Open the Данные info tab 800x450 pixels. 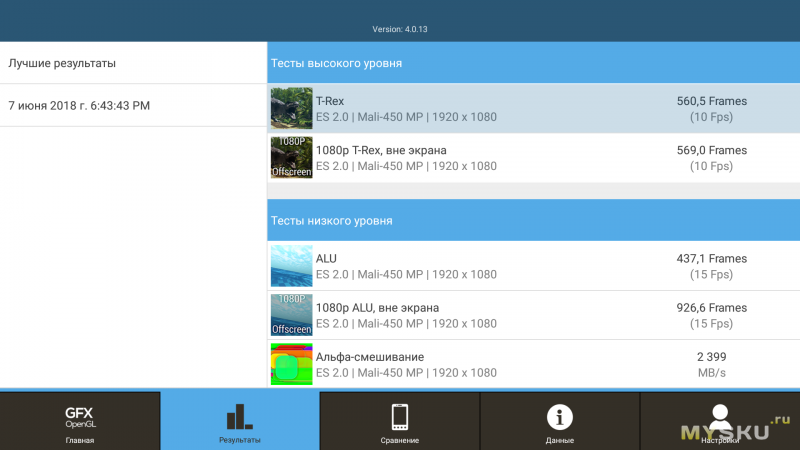[x=560, y=421]
